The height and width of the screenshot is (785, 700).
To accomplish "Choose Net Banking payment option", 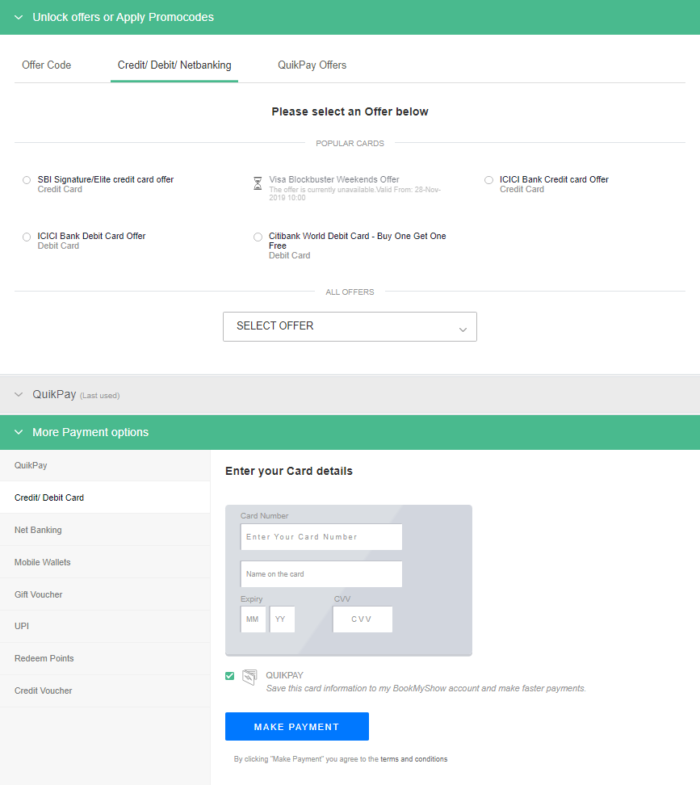I will coord(38,530).
